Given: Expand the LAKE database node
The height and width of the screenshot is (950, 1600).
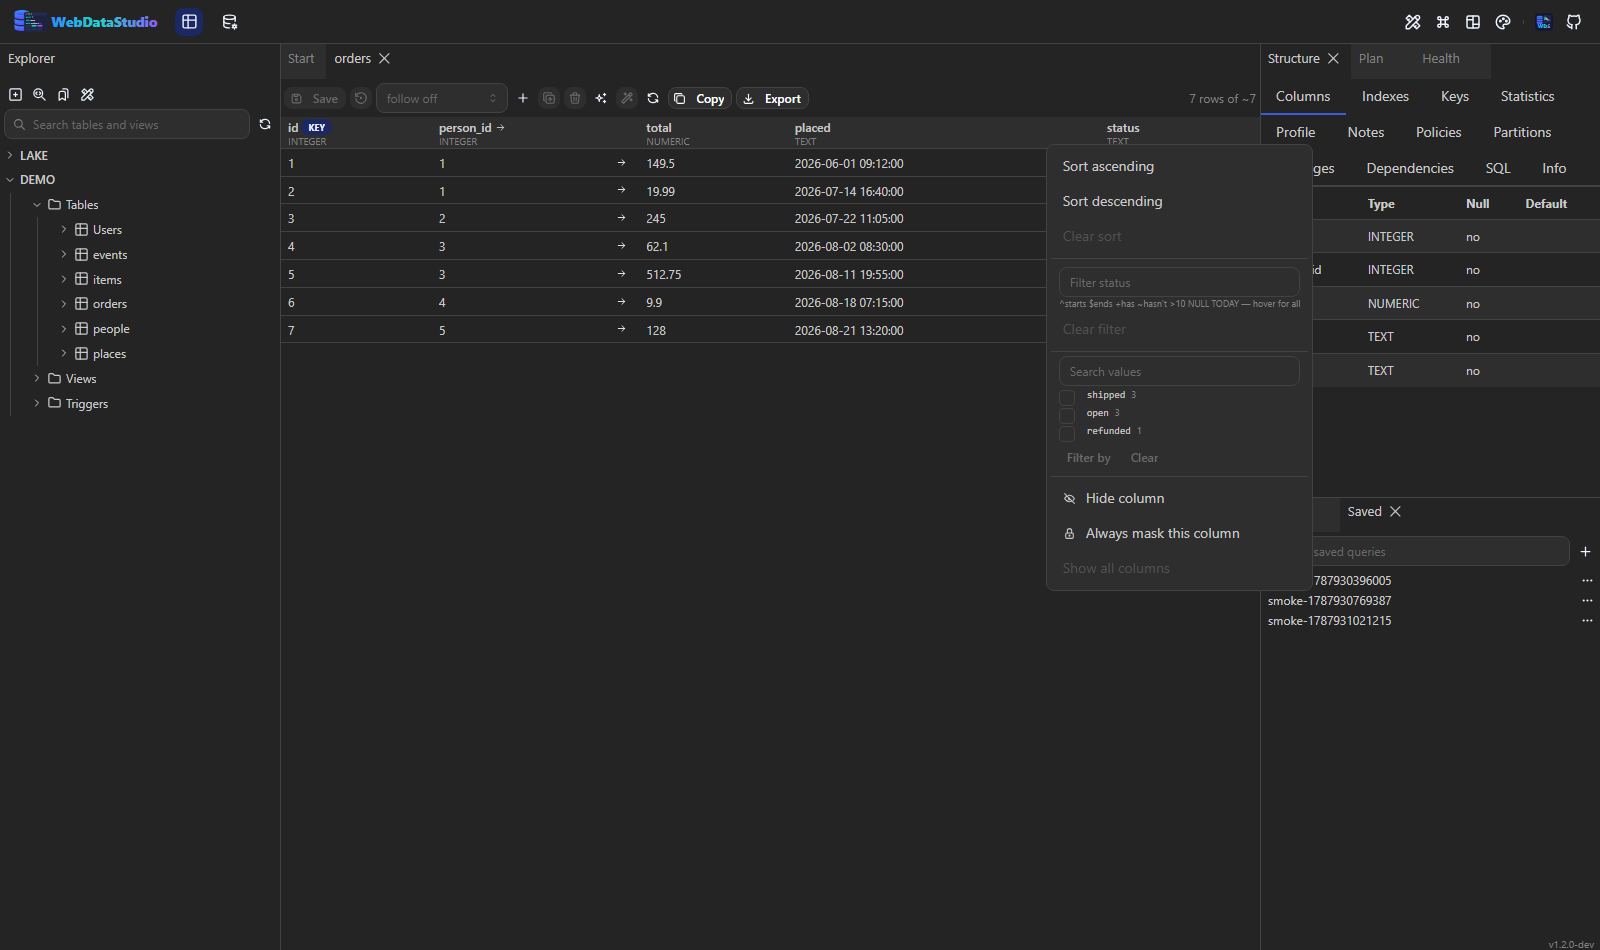Looking at the screenshot, I should click(10, 155).
